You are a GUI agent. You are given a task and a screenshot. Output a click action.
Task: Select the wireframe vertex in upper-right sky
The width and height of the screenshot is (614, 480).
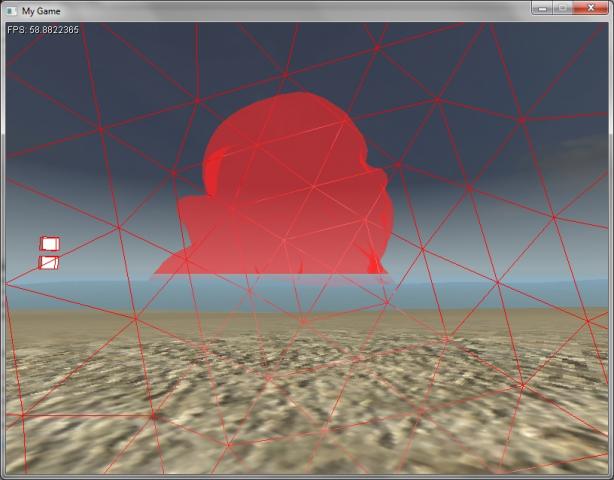[x=521, y=120]
